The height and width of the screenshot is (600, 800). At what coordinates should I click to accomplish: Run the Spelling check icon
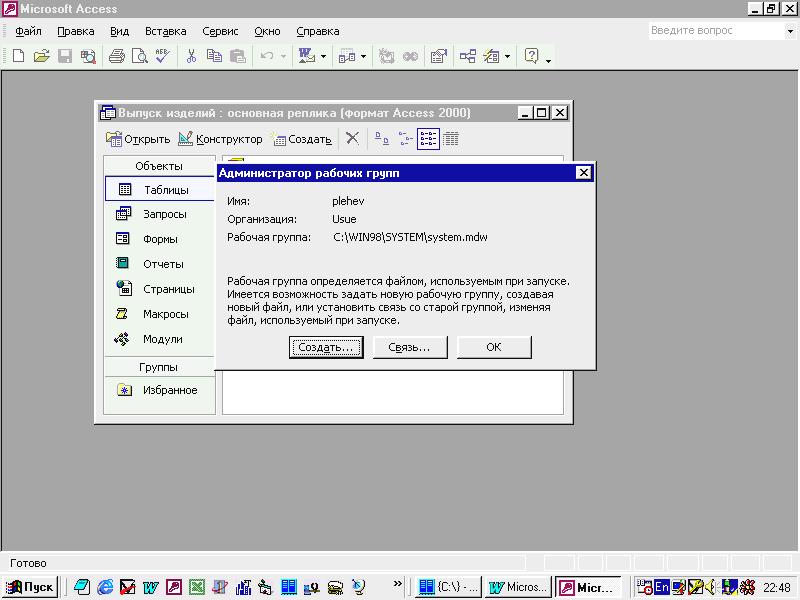point(163,56)
